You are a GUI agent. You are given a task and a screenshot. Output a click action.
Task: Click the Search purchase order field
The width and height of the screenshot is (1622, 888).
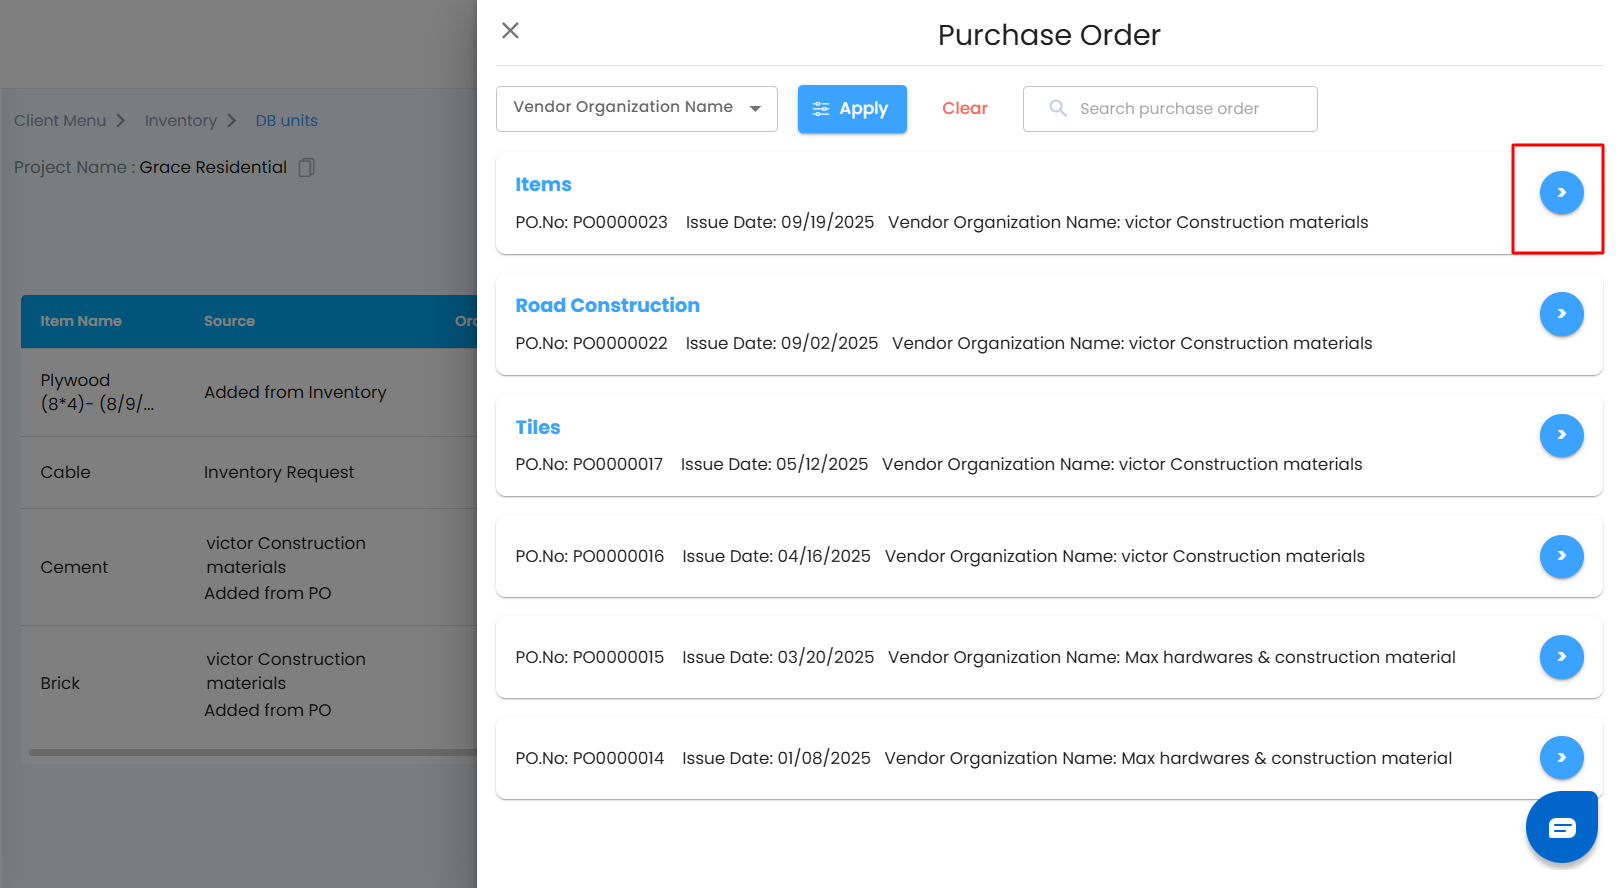click(x=1180, y=109)
